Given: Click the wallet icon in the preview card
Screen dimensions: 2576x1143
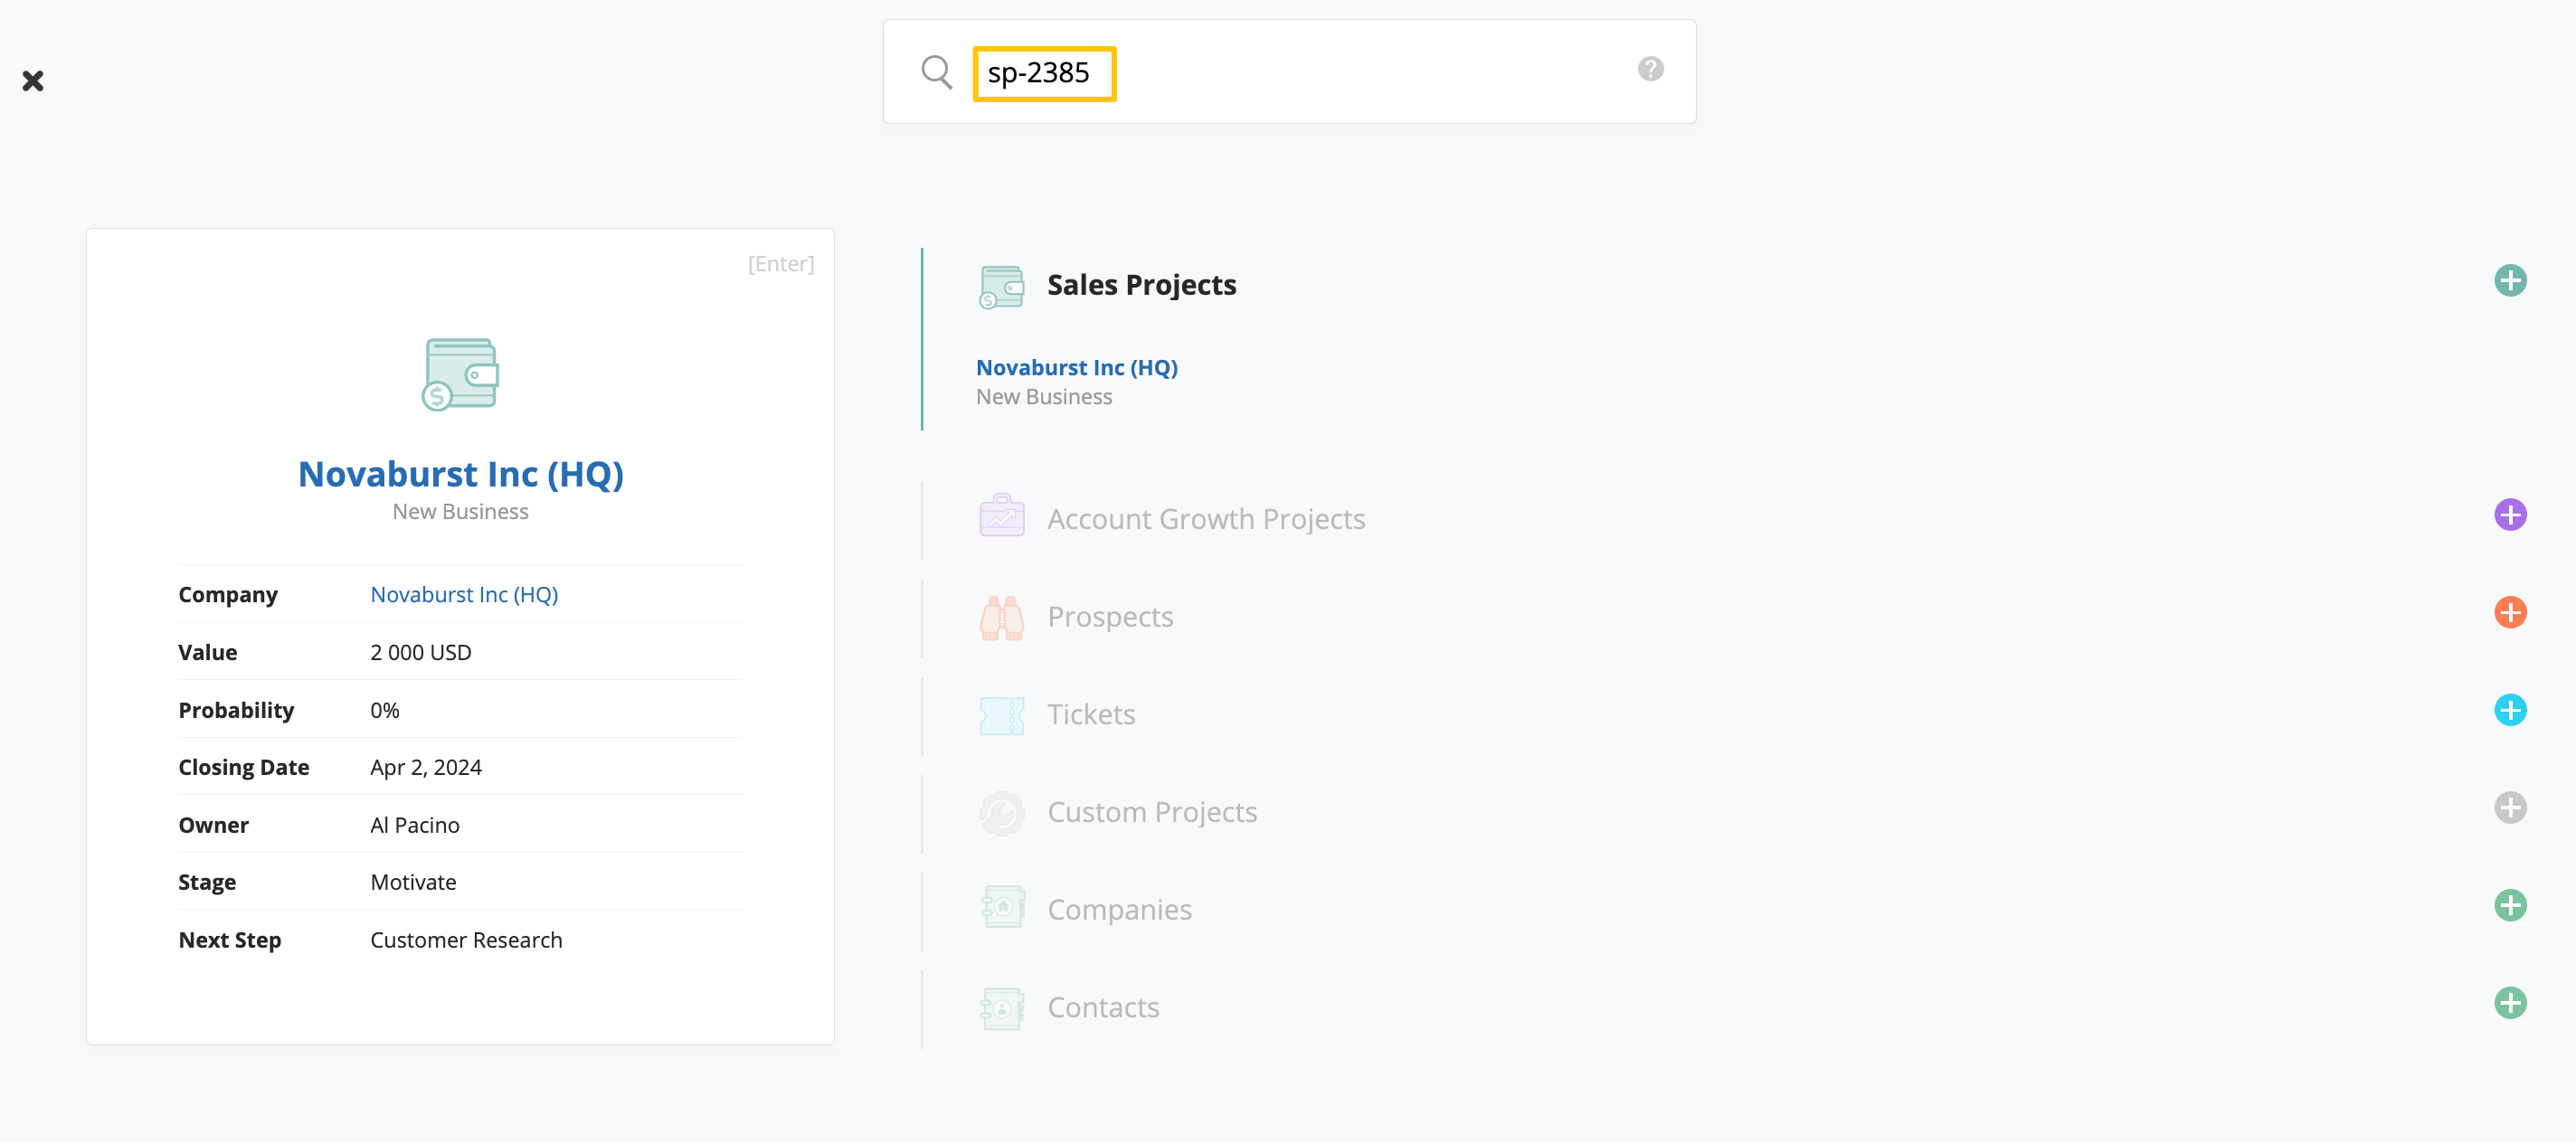Looking at the screenshot, I should [x=460, y=374].
